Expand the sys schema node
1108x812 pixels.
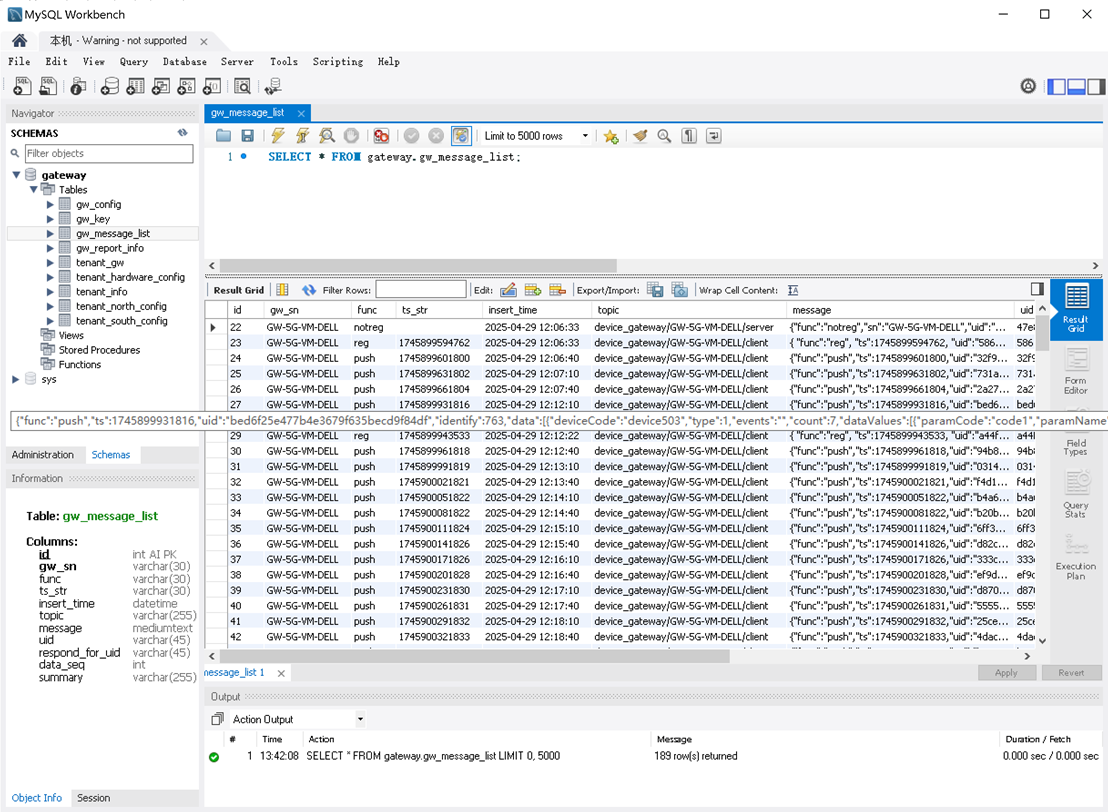tap(16, 379)
